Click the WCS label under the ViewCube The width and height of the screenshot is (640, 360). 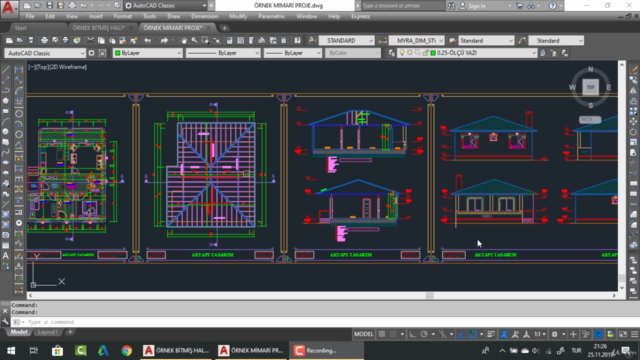590,120
